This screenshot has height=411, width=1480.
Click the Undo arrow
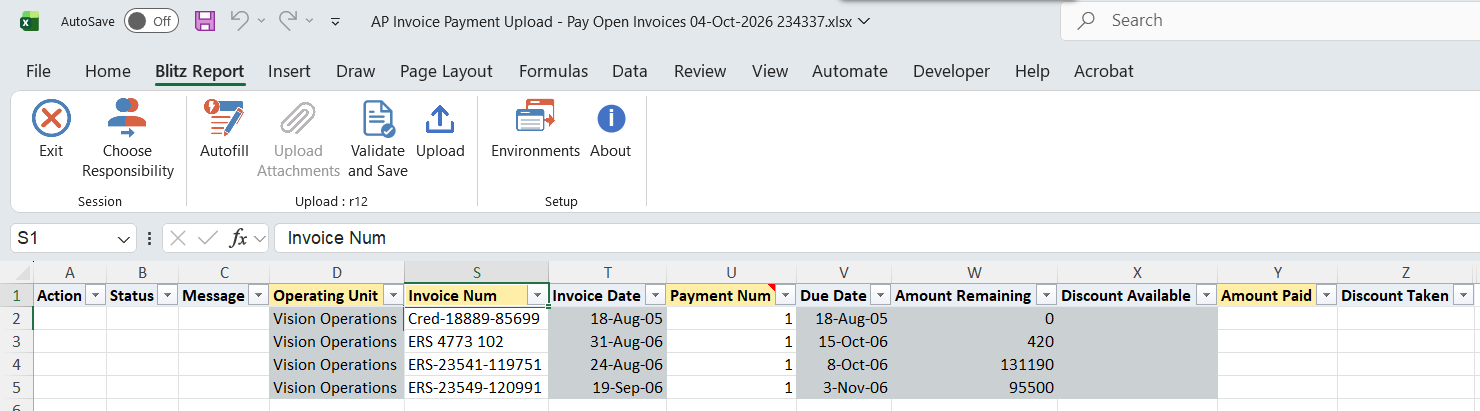point(240,21)
